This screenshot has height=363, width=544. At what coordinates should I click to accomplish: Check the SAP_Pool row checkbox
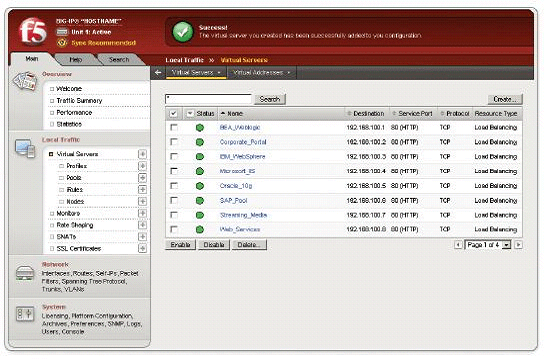point(174,200)
